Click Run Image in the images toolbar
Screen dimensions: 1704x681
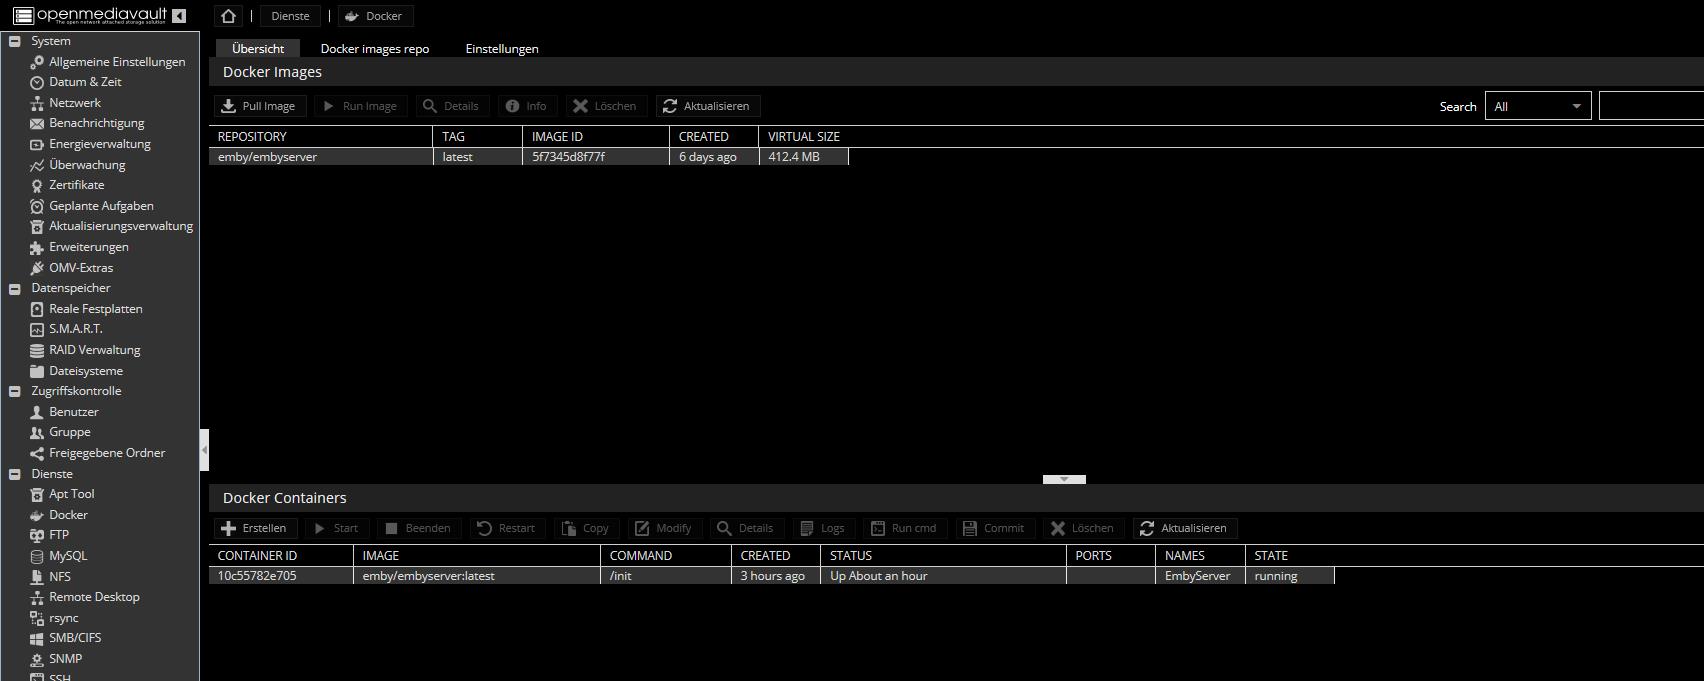click(x=360, y=106)
